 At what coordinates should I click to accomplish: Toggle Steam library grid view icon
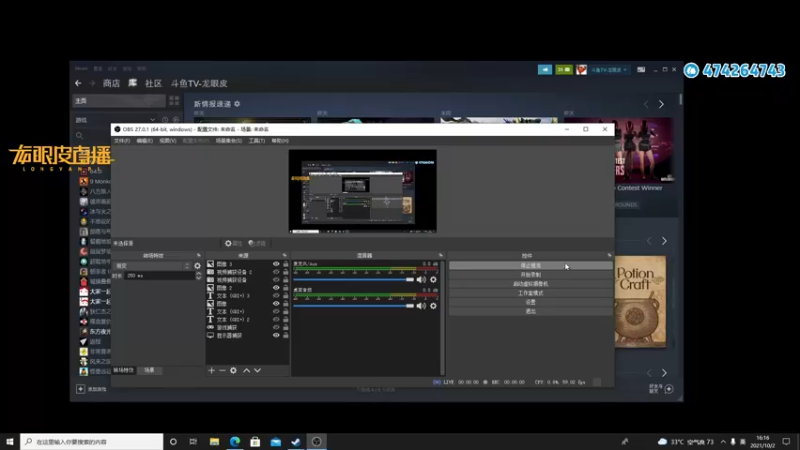pos(174,101)
